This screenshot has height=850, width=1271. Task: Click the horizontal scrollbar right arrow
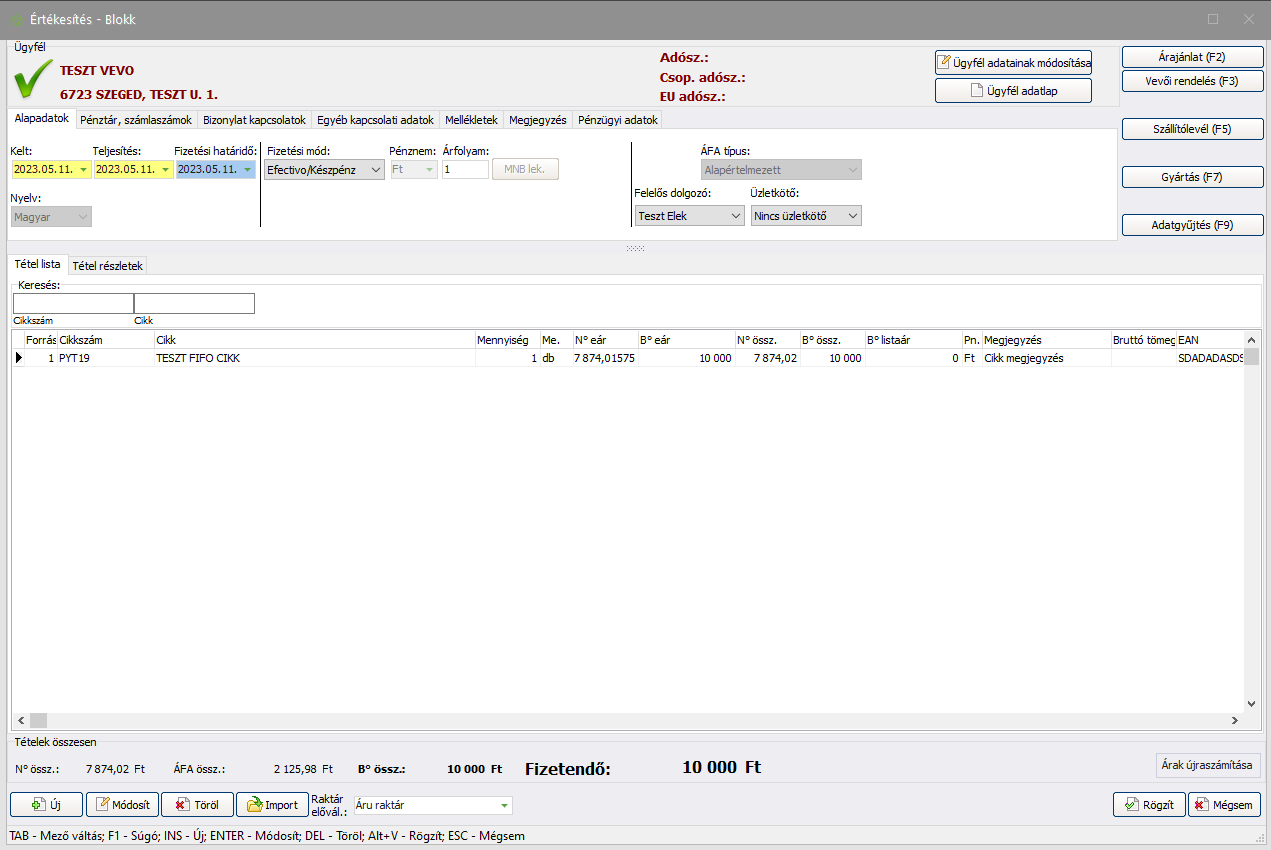coord(1235,720)
